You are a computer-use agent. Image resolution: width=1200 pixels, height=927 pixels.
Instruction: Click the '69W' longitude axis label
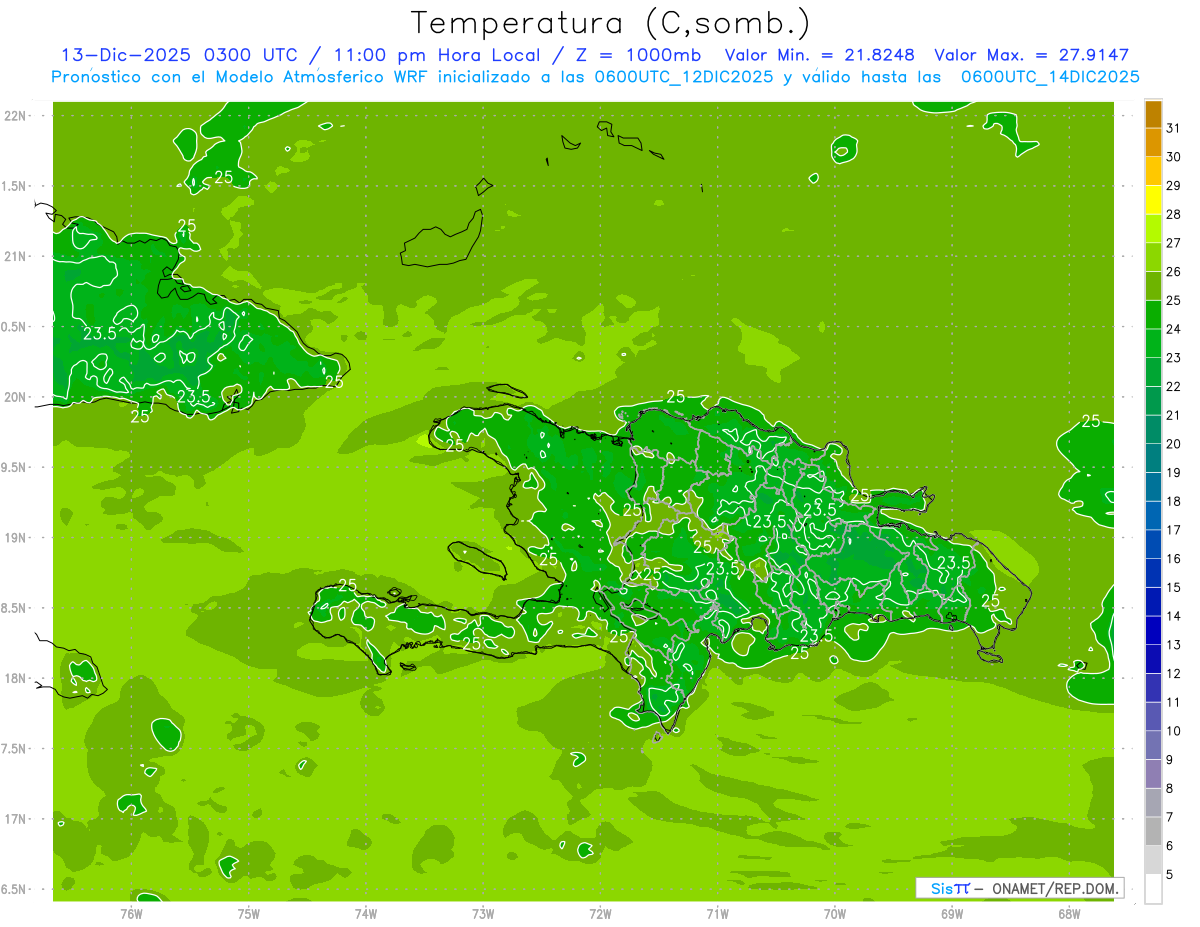tap(952, 914)
